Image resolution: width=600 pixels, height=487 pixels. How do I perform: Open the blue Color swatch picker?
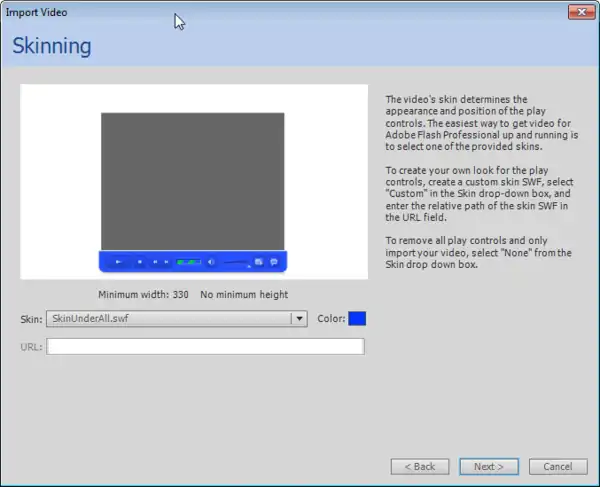pos(357,319)
